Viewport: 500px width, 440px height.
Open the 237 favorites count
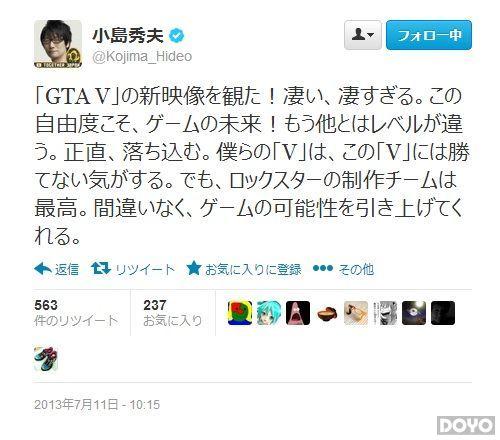click(173, 313)
